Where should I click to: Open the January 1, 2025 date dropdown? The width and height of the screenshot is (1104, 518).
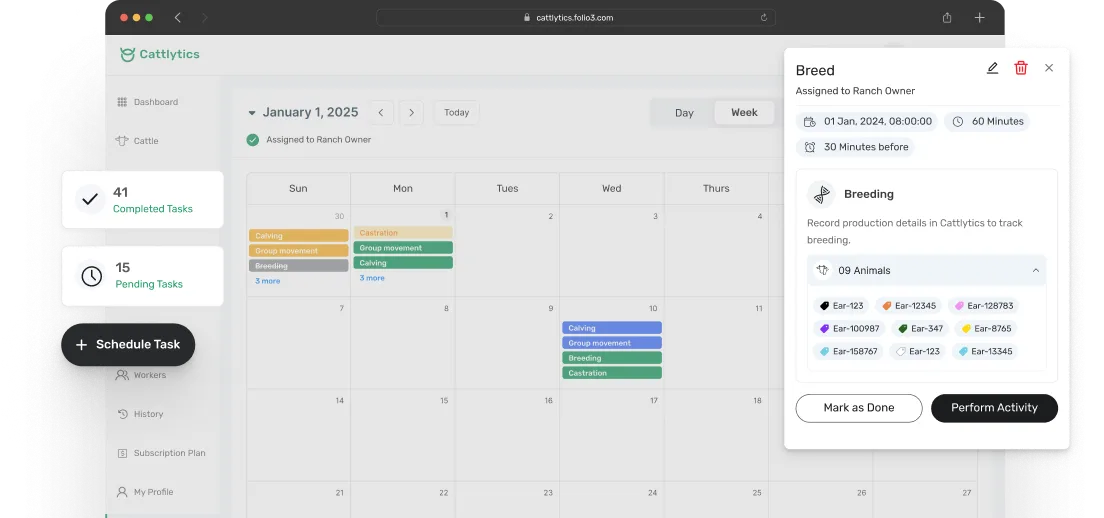[252, 113]
